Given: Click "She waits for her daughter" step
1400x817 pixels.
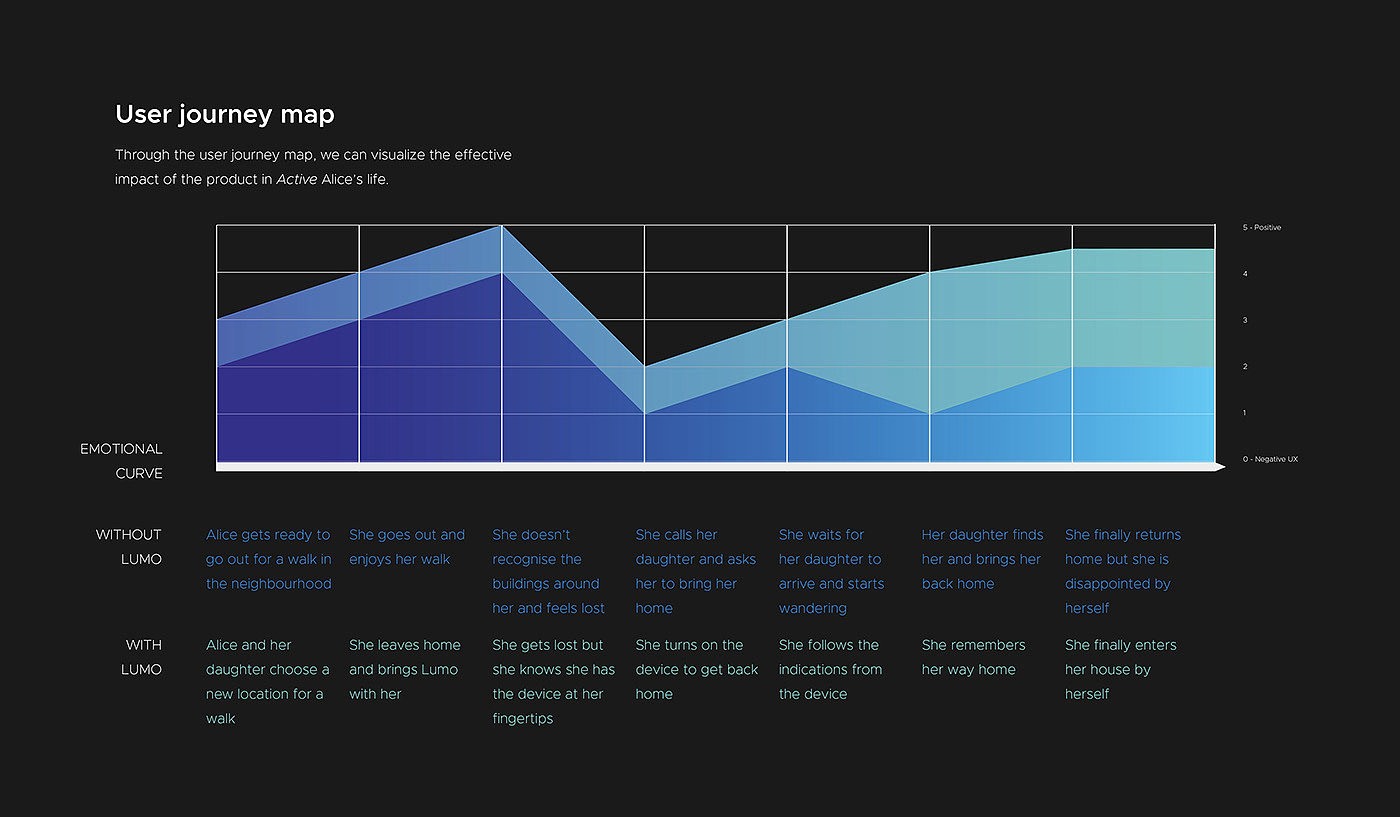Looking at the screenshot, I should [x=830, y=571].
